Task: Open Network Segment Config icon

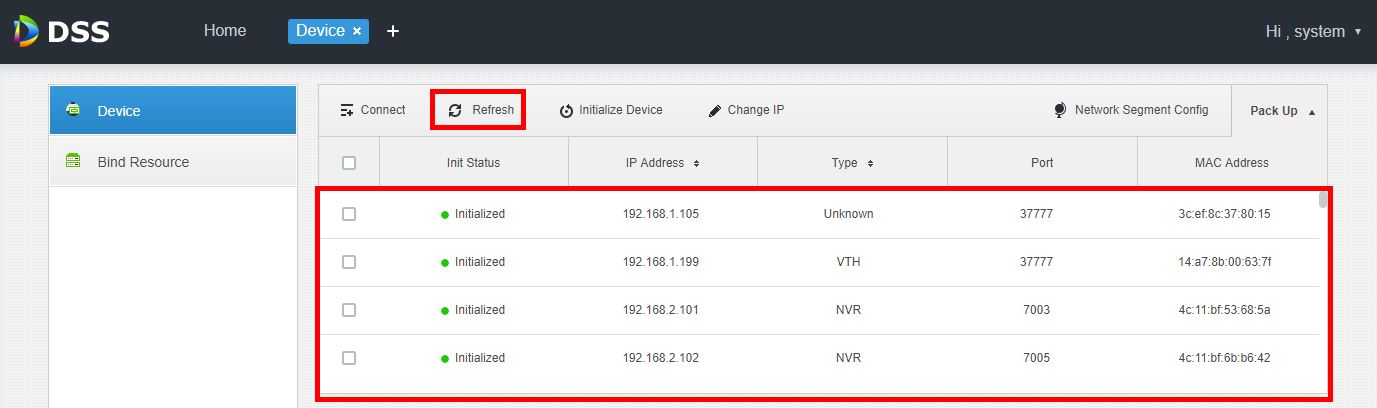Action: tap(1060, 110)
